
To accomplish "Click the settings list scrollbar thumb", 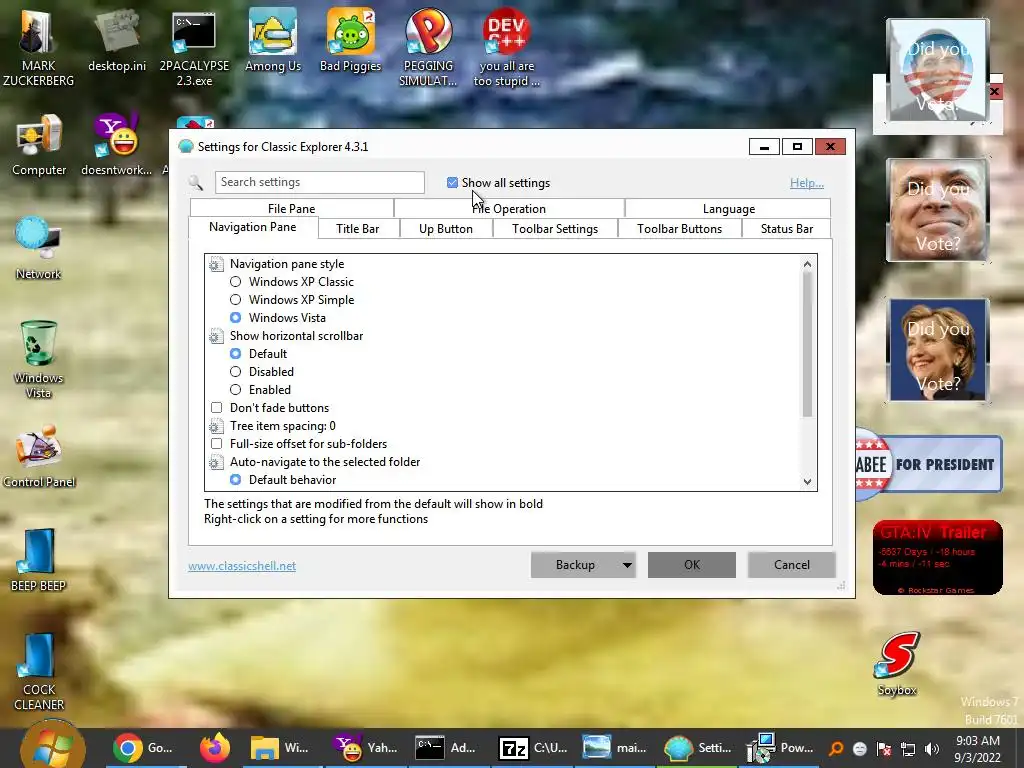I will click(x=807, y=344).
